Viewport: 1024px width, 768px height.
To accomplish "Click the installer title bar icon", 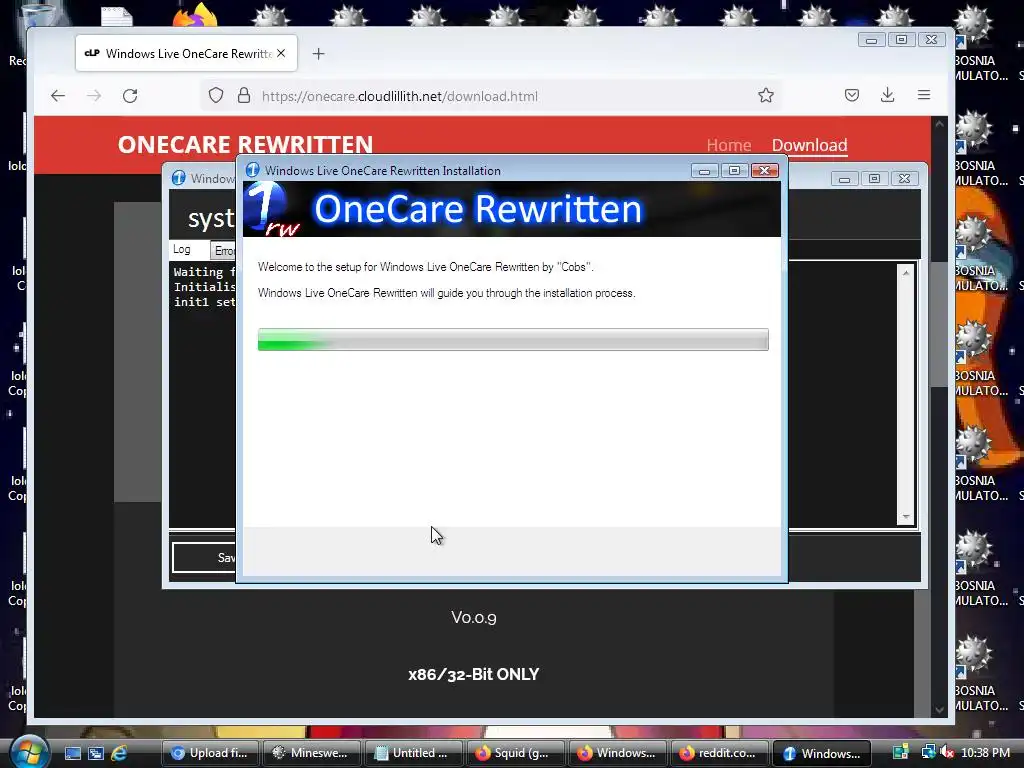I will coord(253,170).
